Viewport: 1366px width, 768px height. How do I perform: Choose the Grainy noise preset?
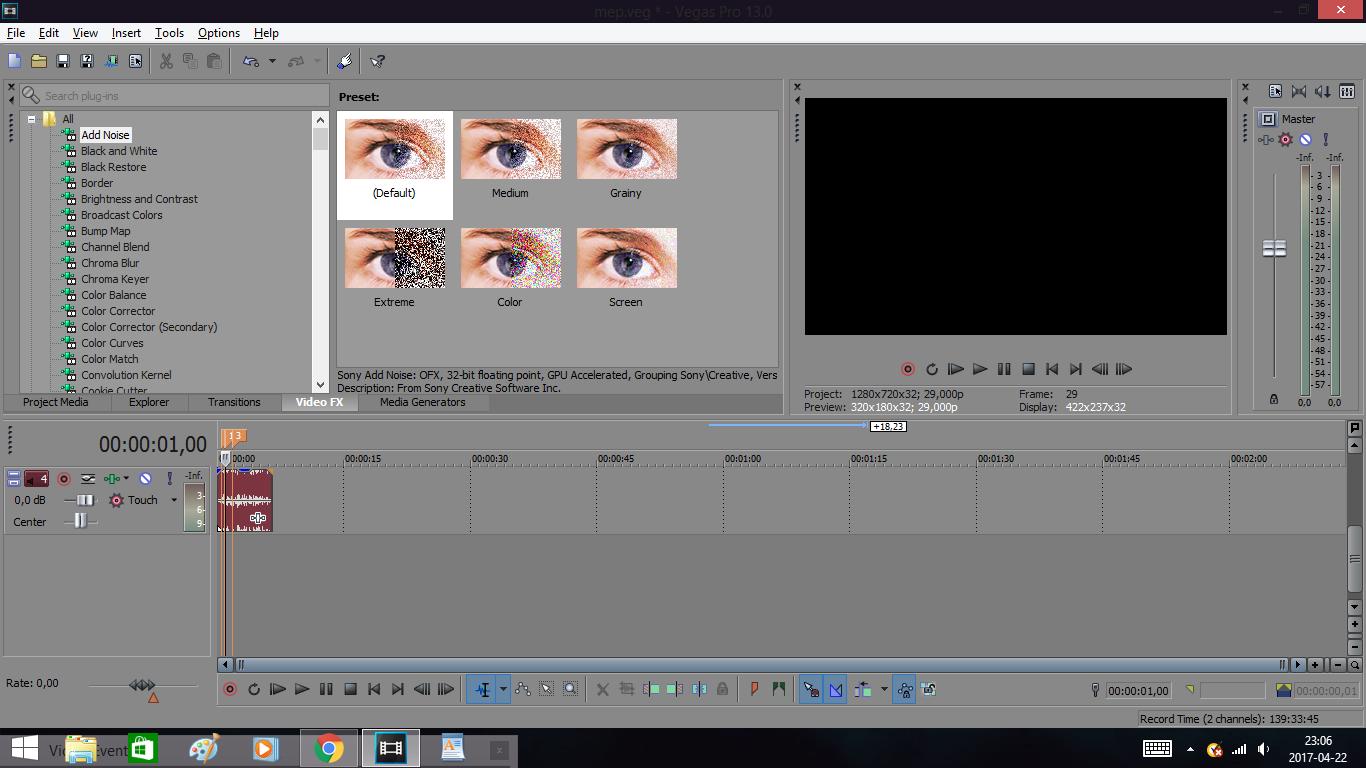pos(626,158)
